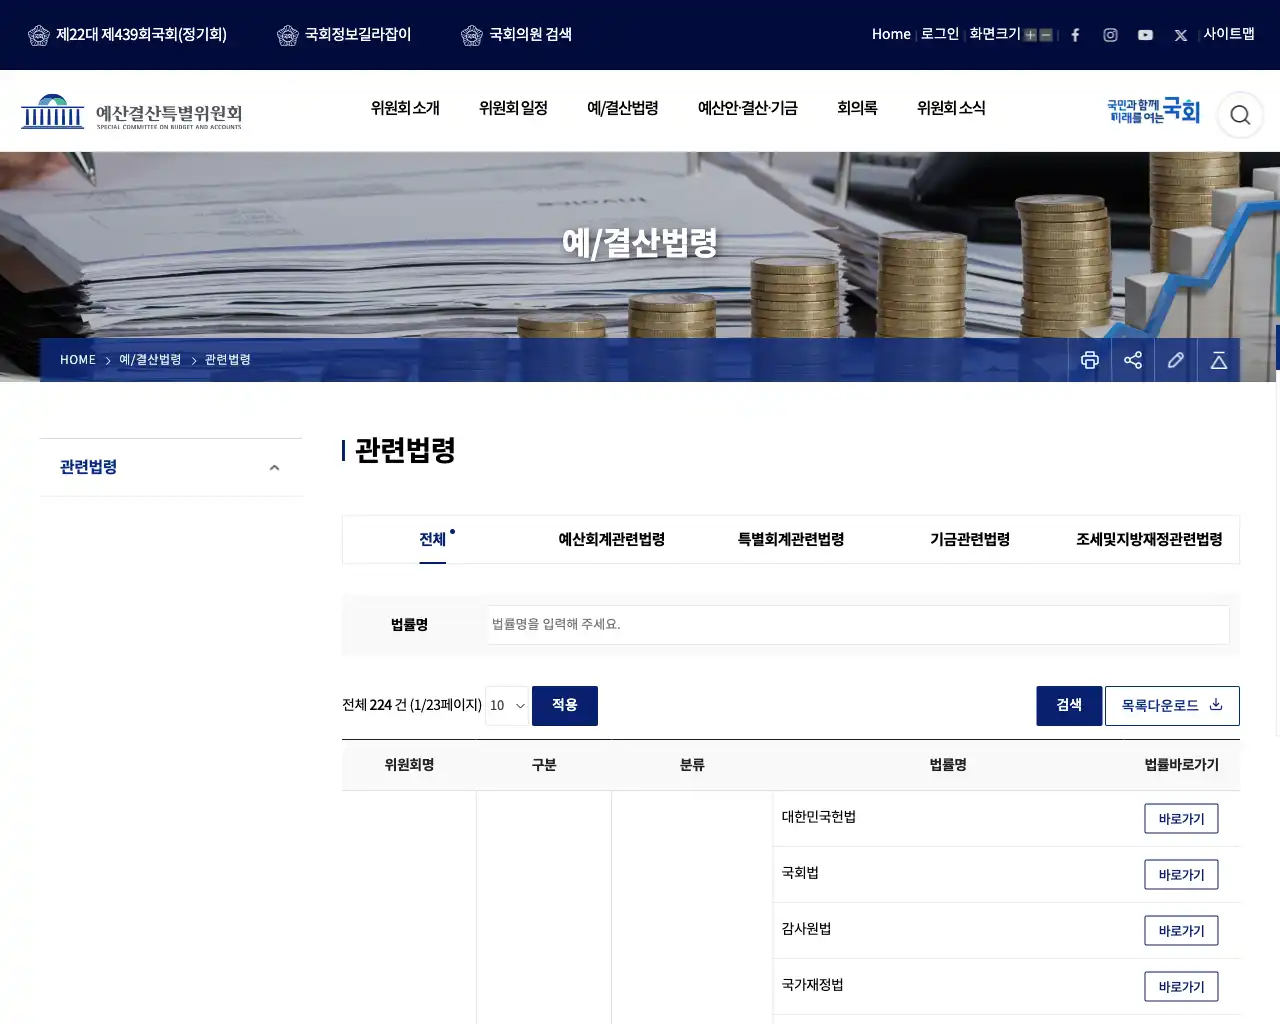Click the 적용 button
The width and height of the screenshot is (1280, 1024).
[x=565, y=706]
